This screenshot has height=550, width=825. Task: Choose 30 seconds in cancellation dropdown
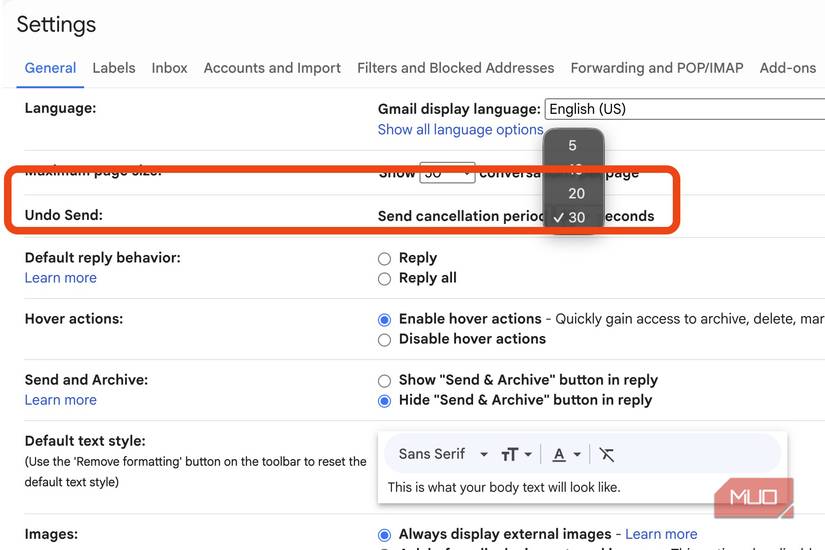click(573, 217)
